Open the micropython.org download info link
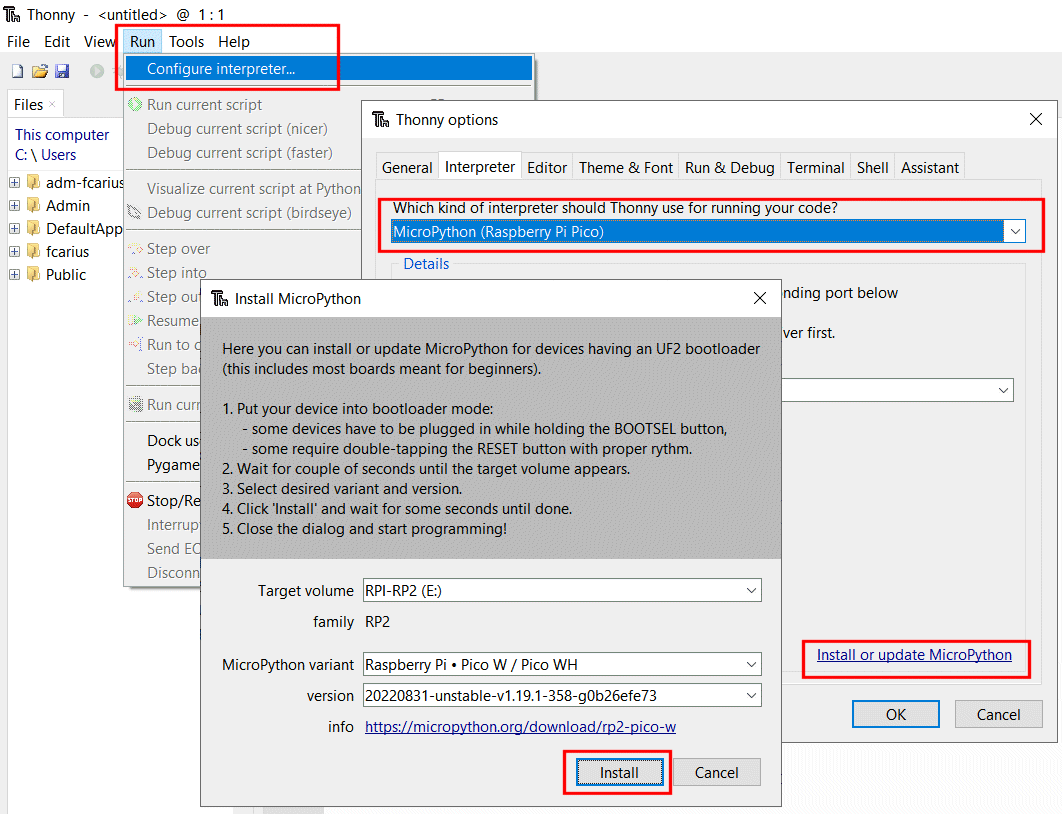The width and height of the screenshot is (1062, 814). [x=520, y=727]
